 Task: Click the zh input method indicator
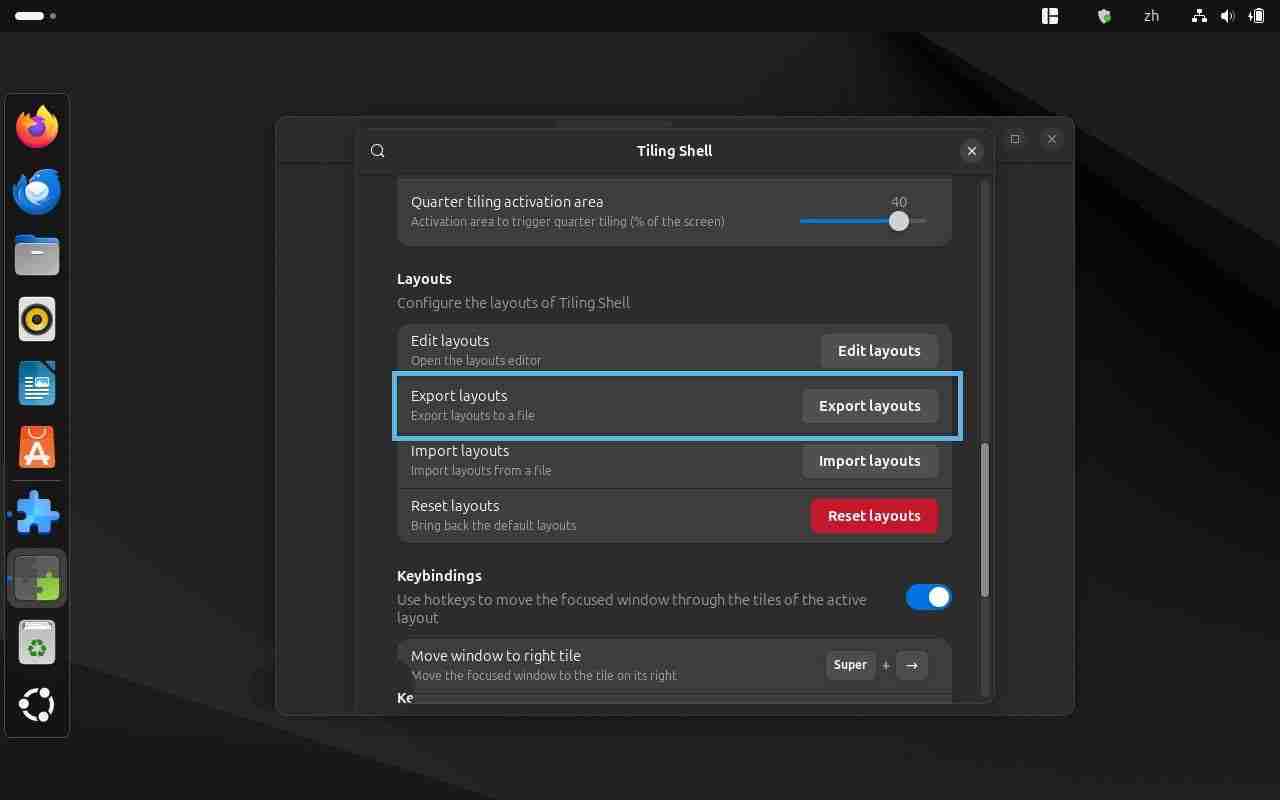(1151, 16)
